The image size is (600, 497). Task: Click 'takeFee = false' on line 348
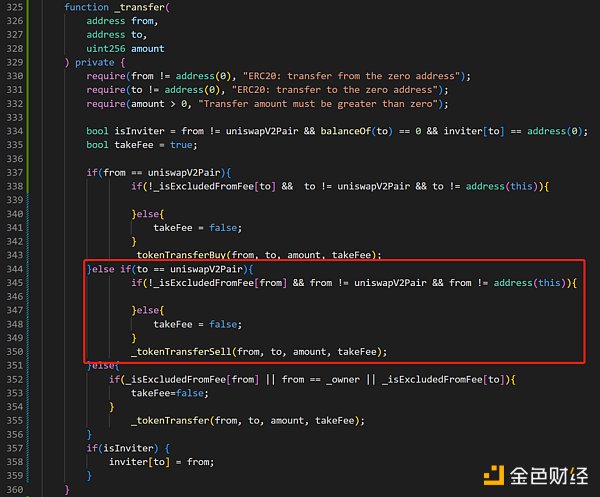pyautogui.click(x=197, y=324)
